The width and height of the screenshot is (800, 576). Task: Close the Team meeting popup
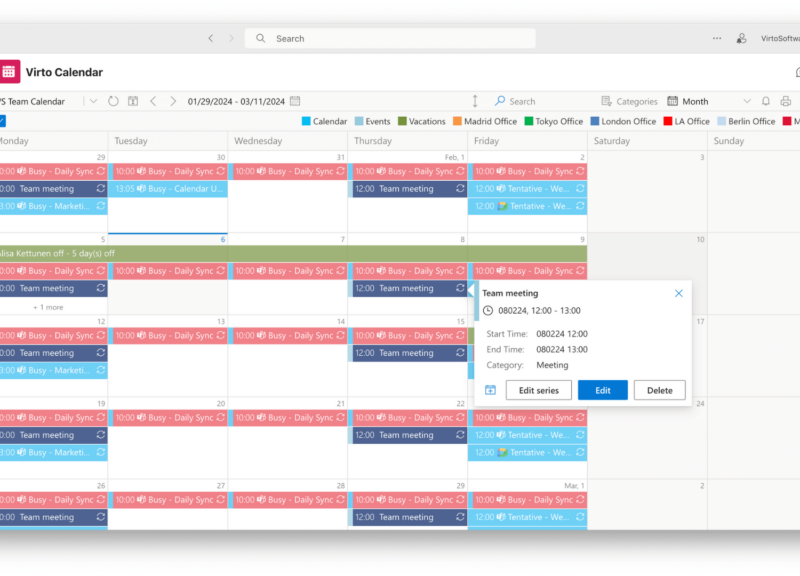click(x=679, y=293)
